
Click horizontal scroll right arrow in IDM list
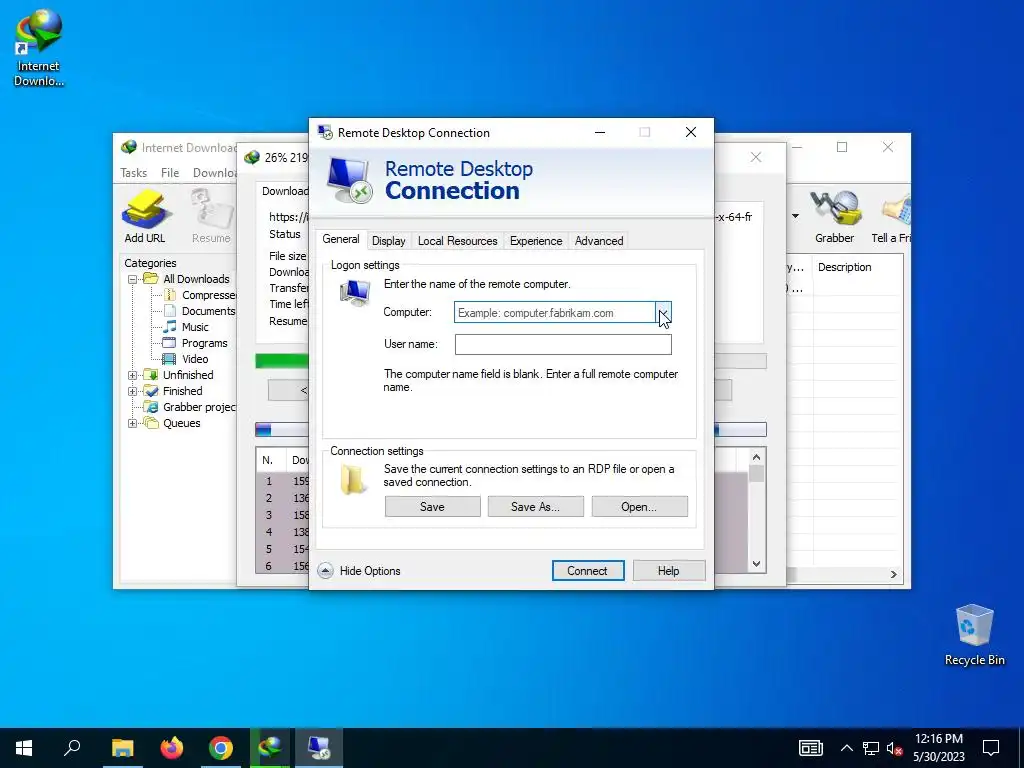893,574
